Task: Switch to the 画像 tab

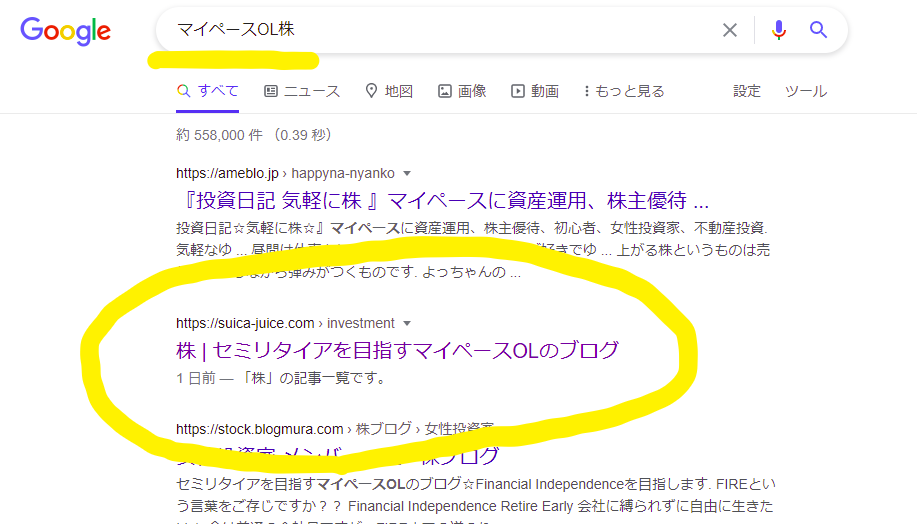Action: (462, 91)
